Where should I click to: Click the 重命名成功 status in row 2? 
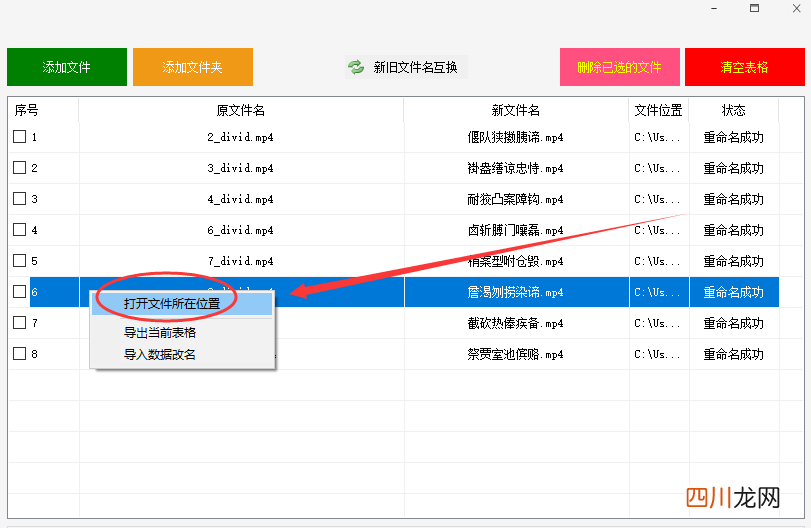[x=734, y=168]
